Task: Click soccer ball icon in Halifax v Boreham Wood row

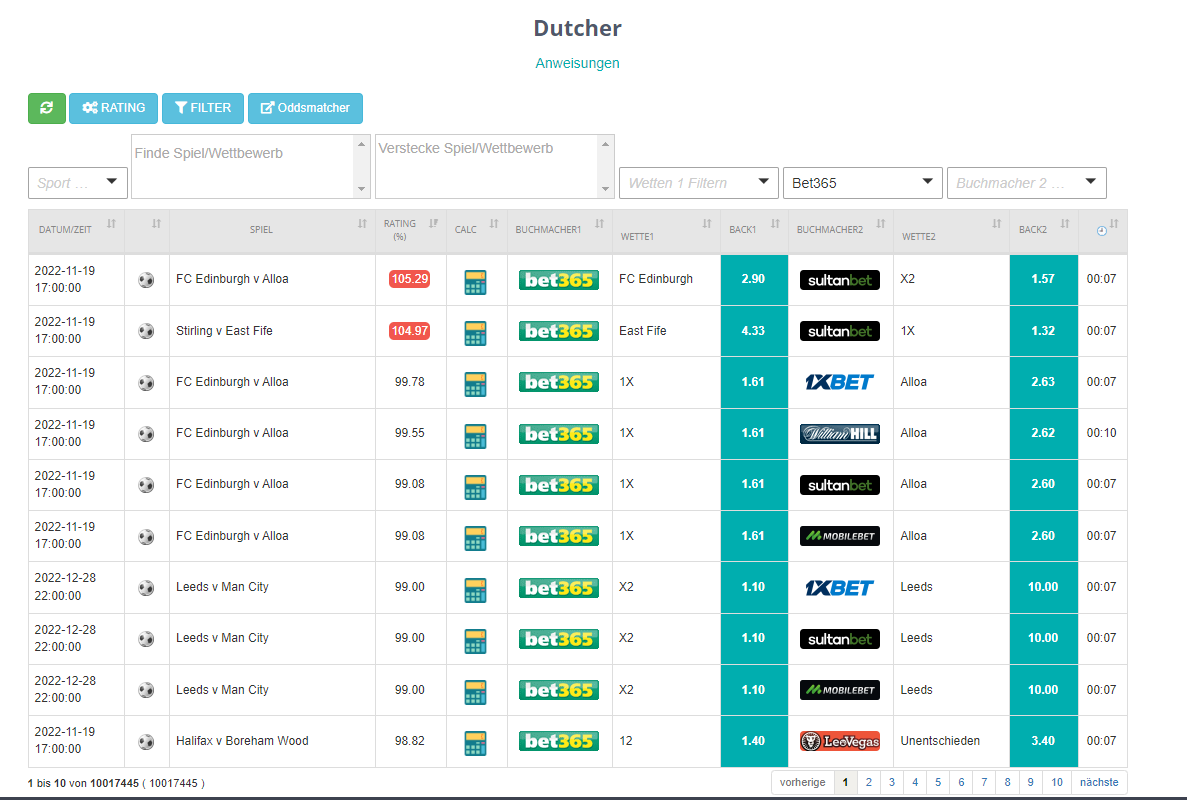Action: click(x=146, y=742)
